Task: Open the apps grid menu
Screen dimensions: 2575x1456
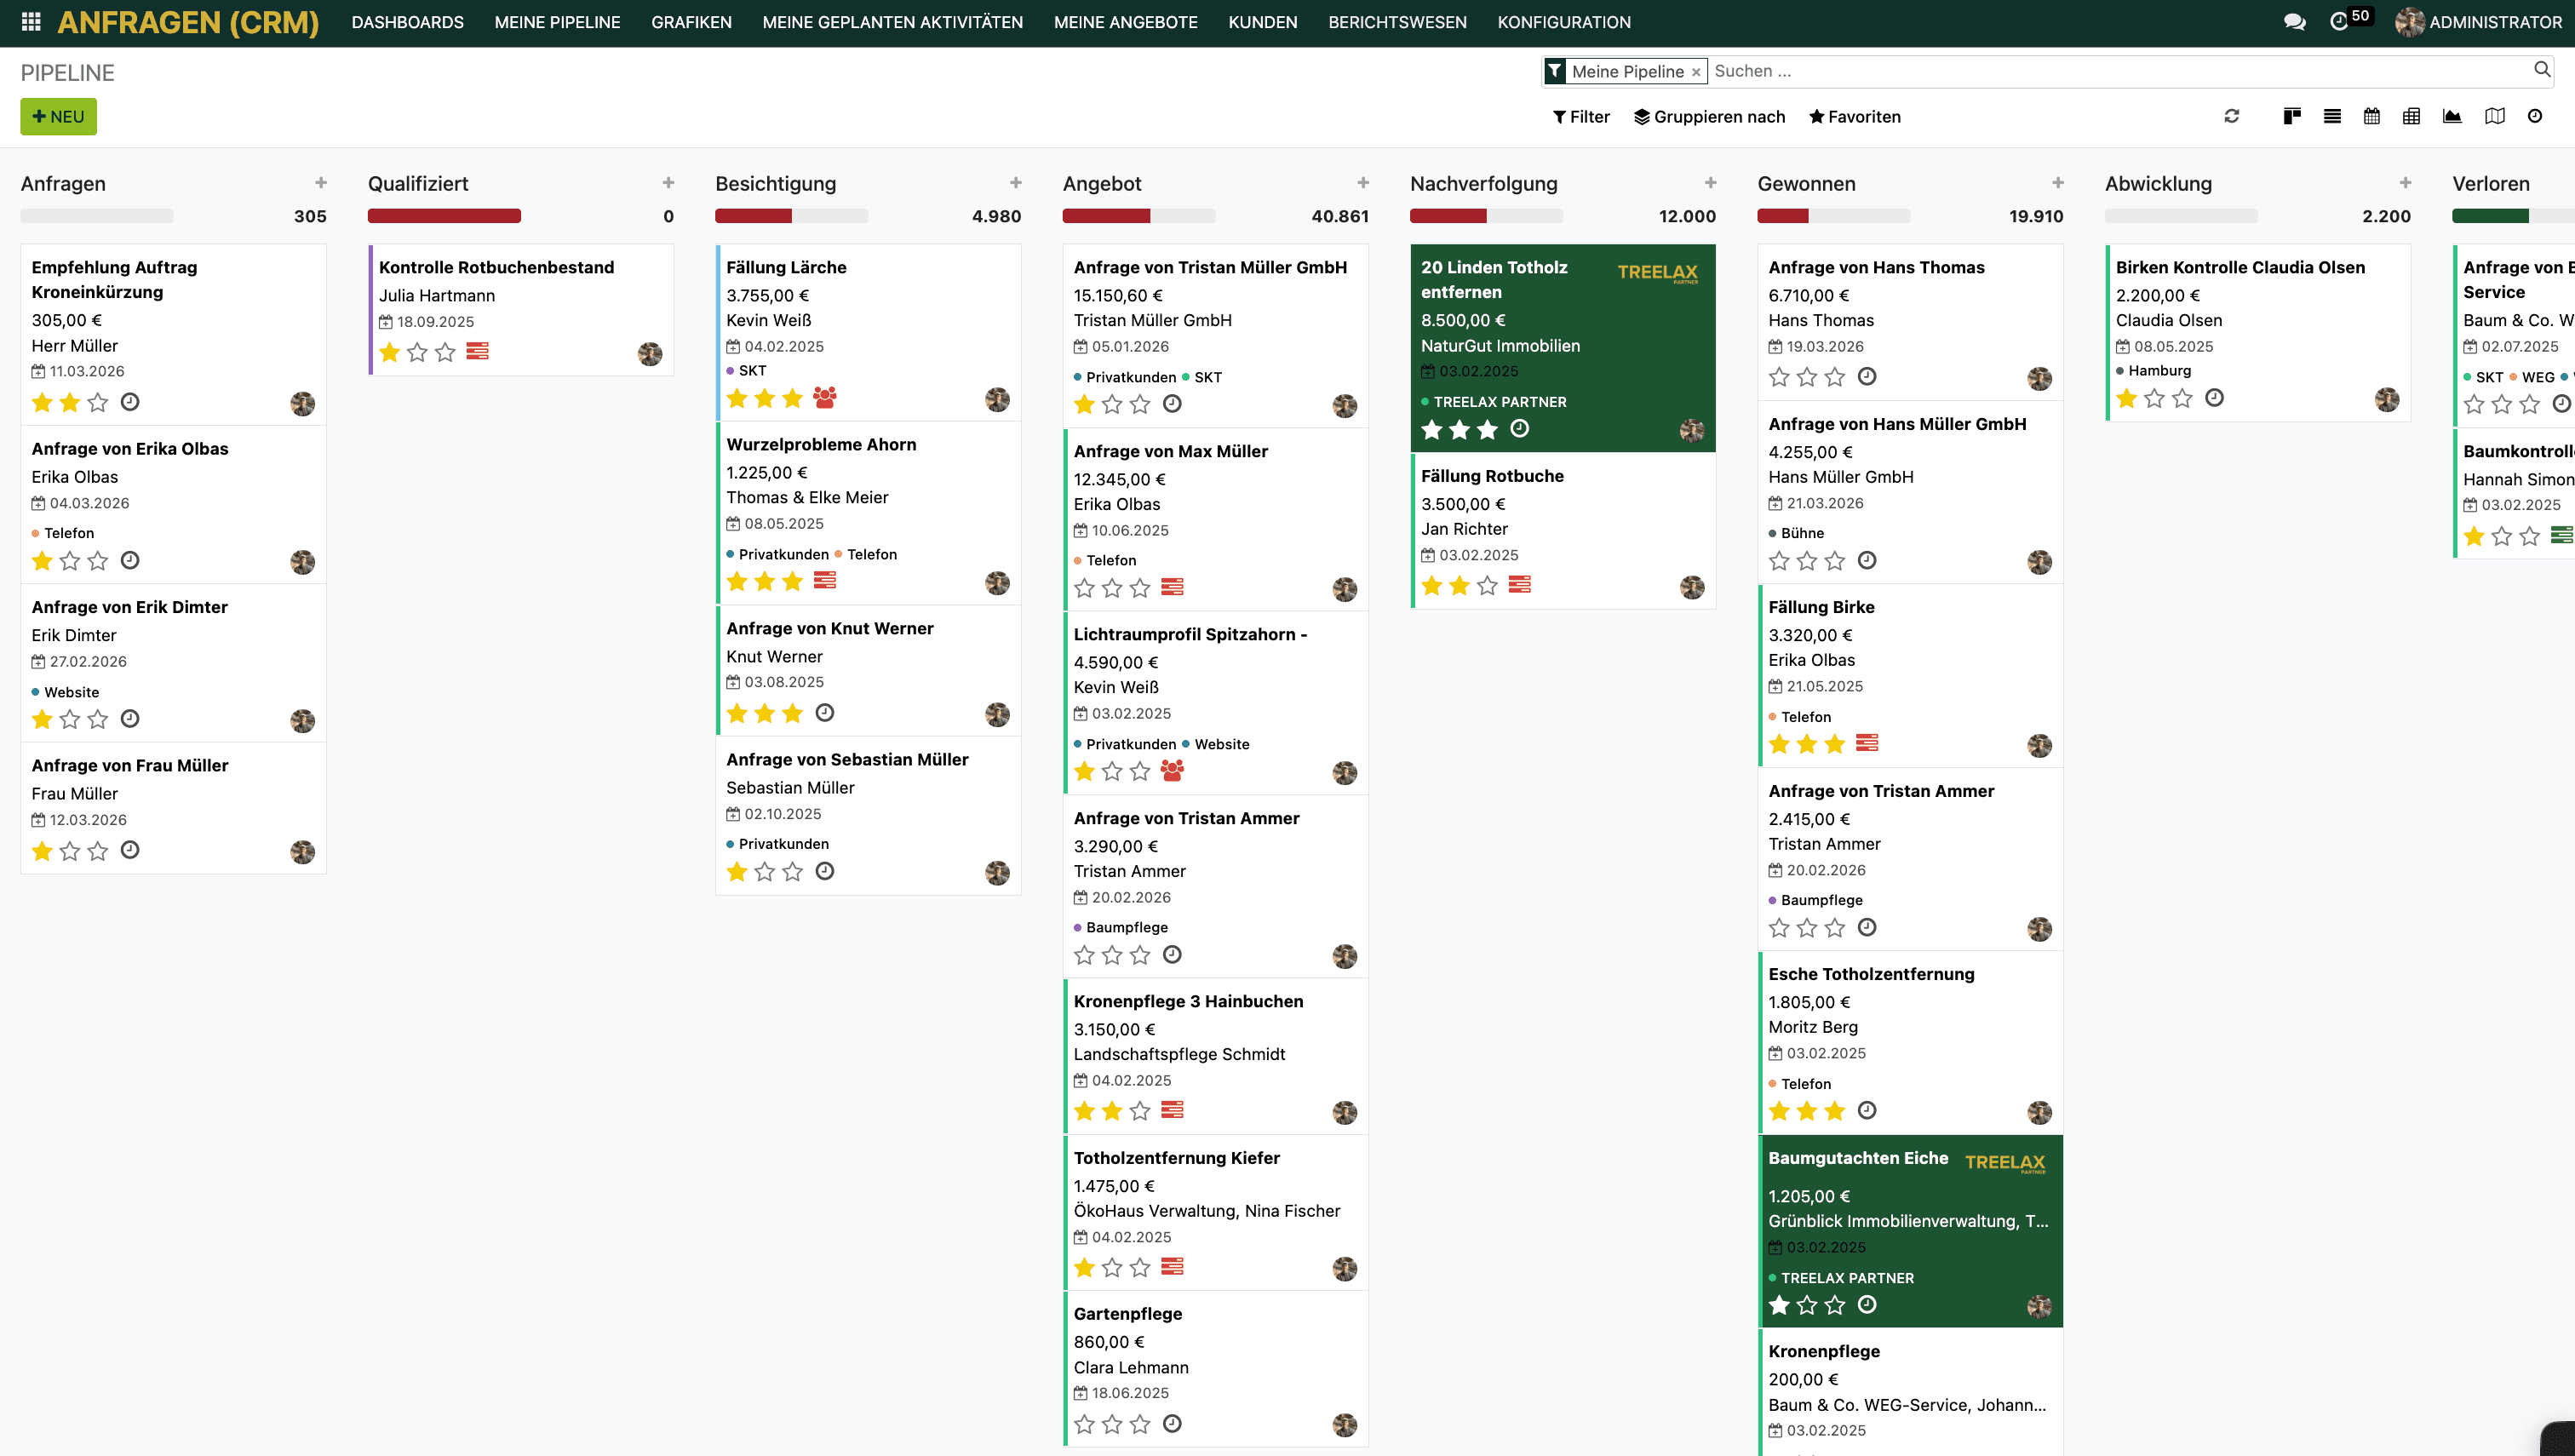Action: point(31,22)
